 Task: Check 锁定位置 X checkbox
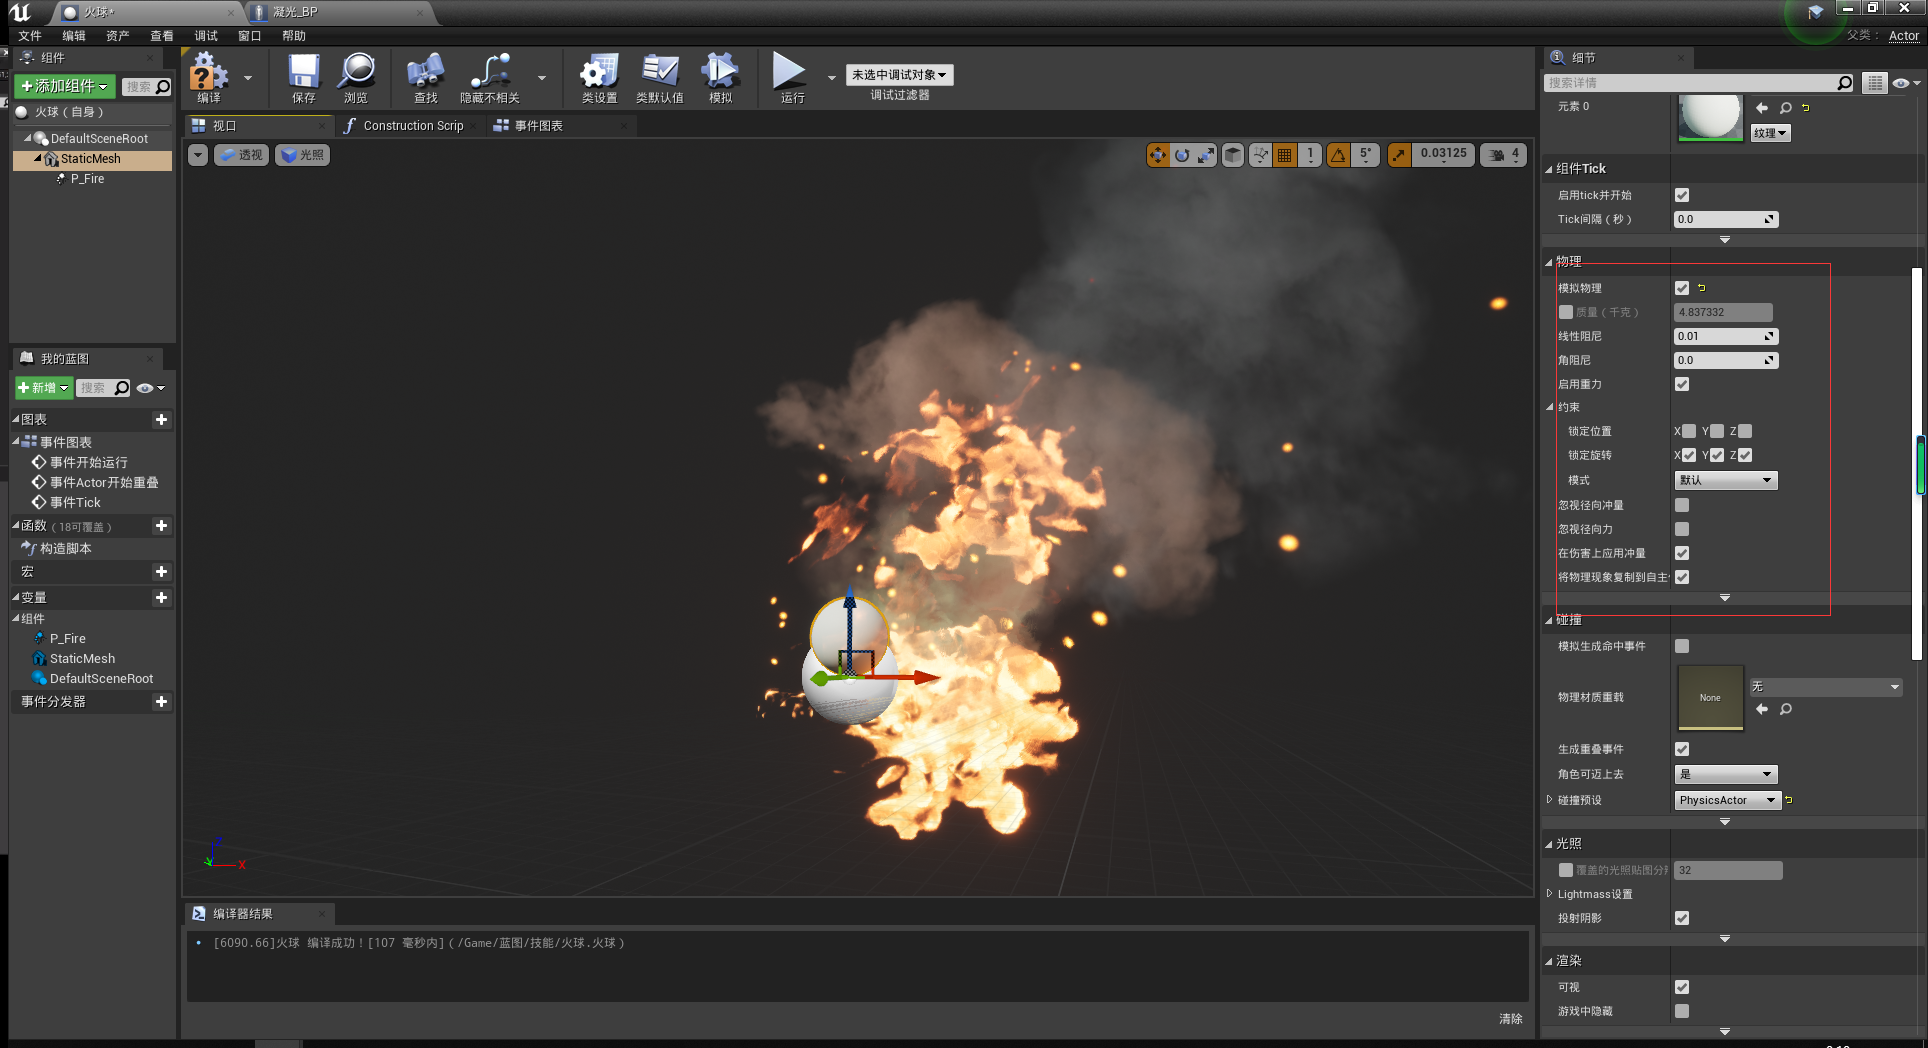pos(1689,431)
